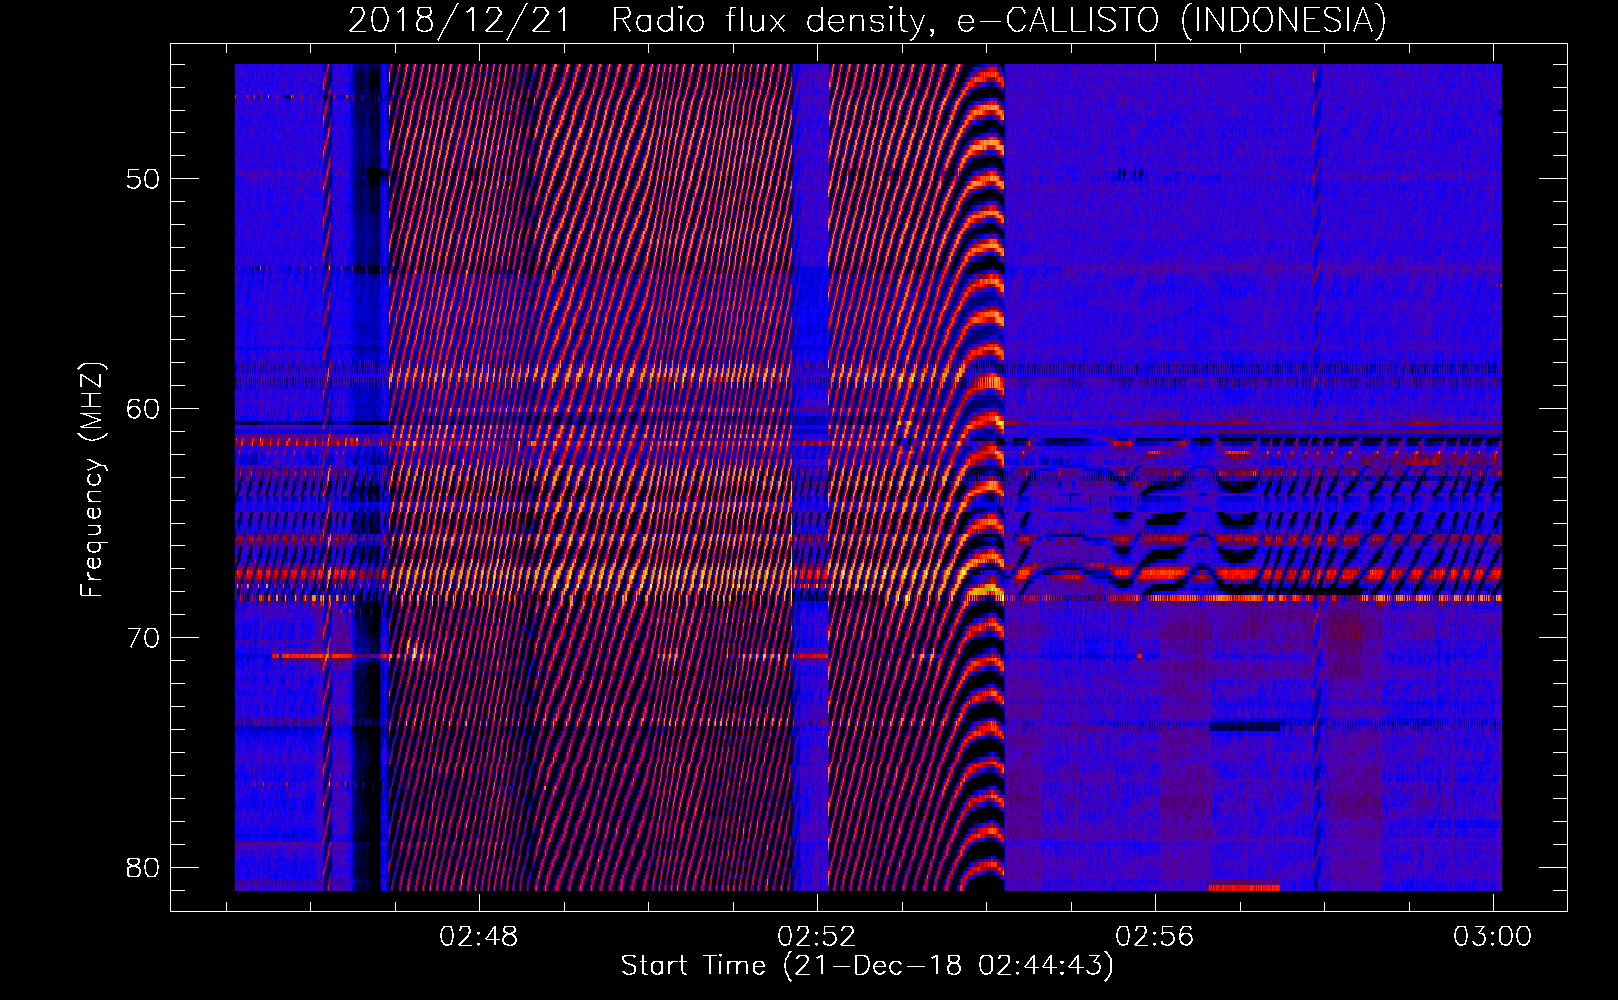
Task: Click the 50 frequency tick label
Action: click(143, 180)
